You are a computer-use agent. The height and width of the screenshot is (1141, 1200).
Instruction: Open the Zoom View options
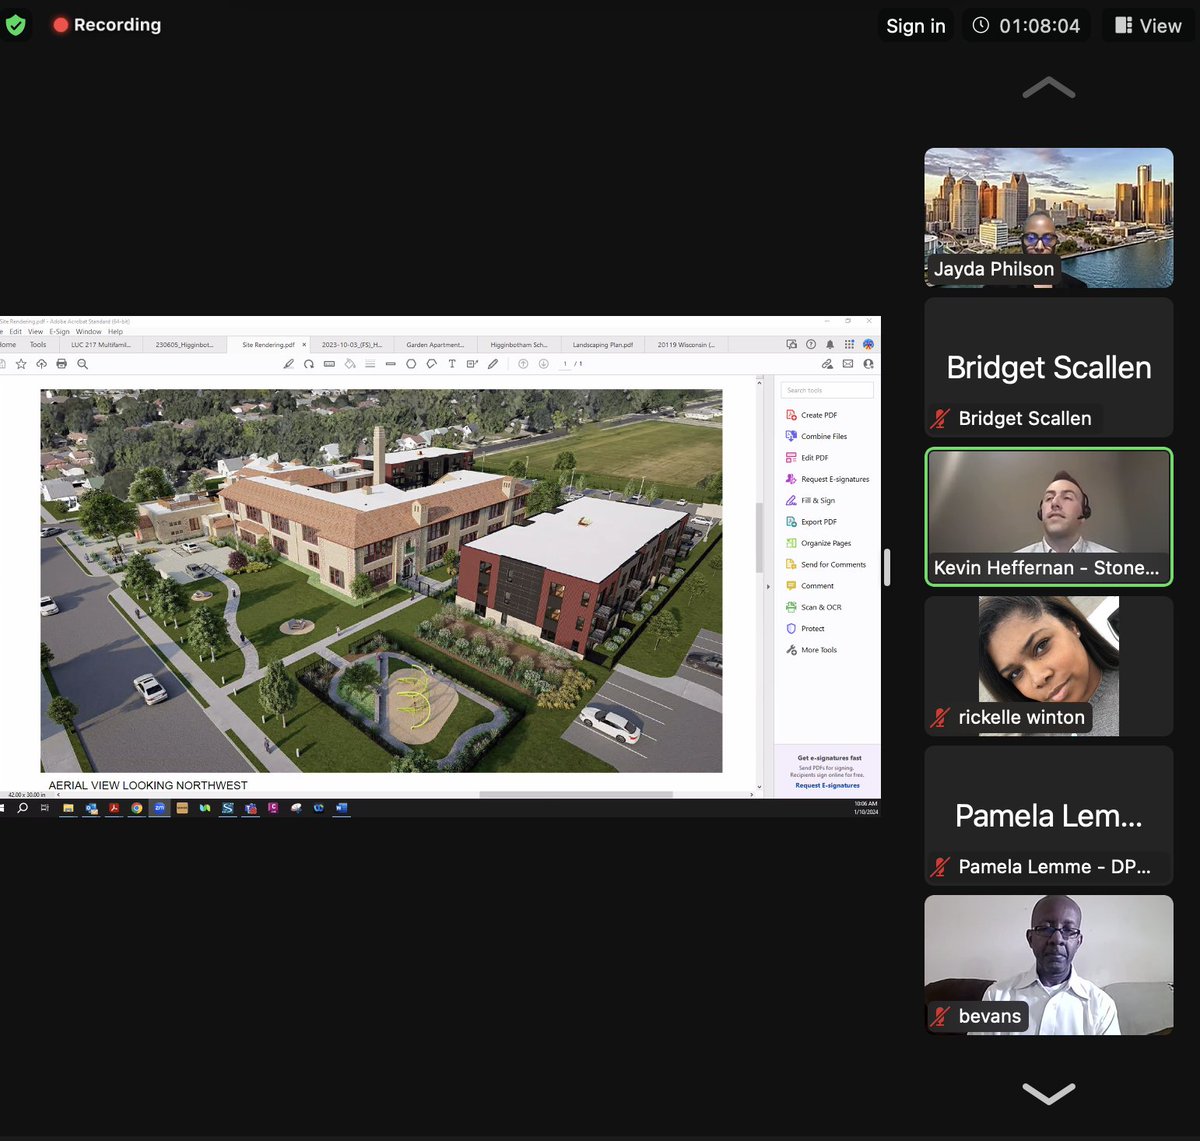point(1148,26)
